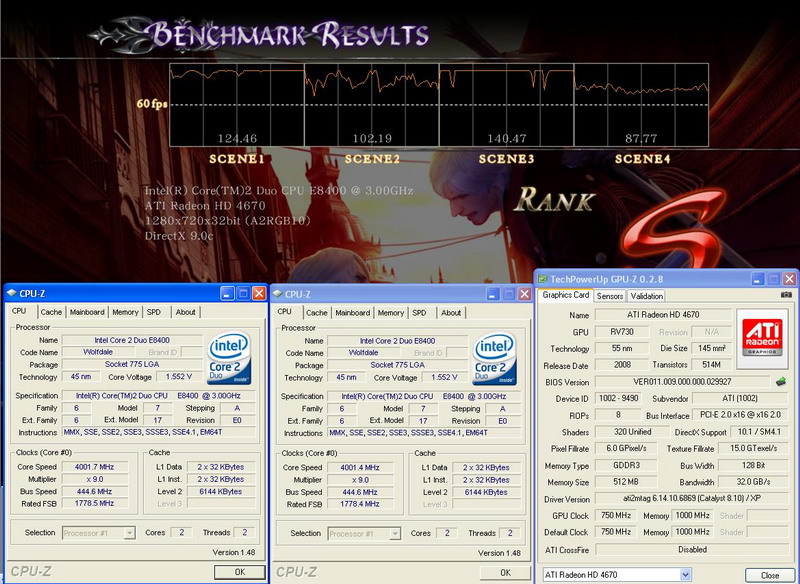The image size is (800, 584).
Task: Minimize the GPU-Z window
Action: [758, 279]
